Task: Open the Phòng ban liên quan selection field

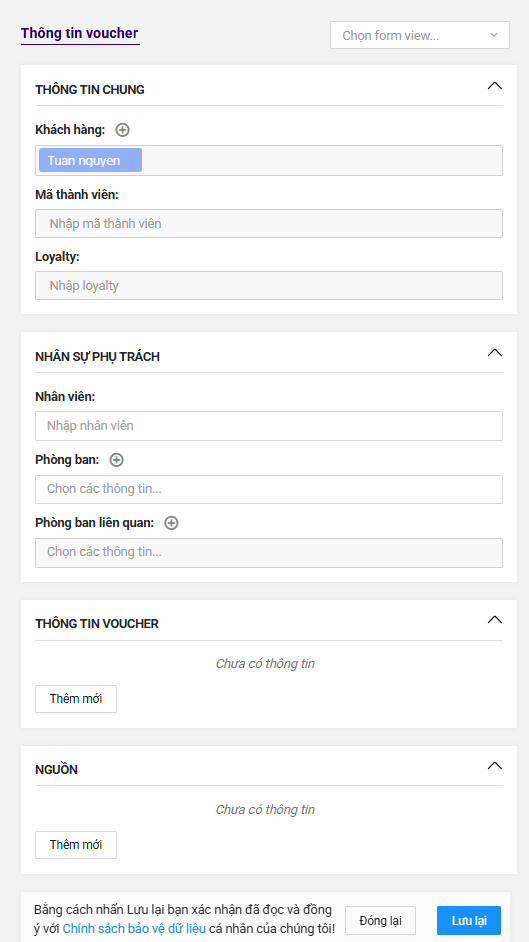Action: point(269,552)
